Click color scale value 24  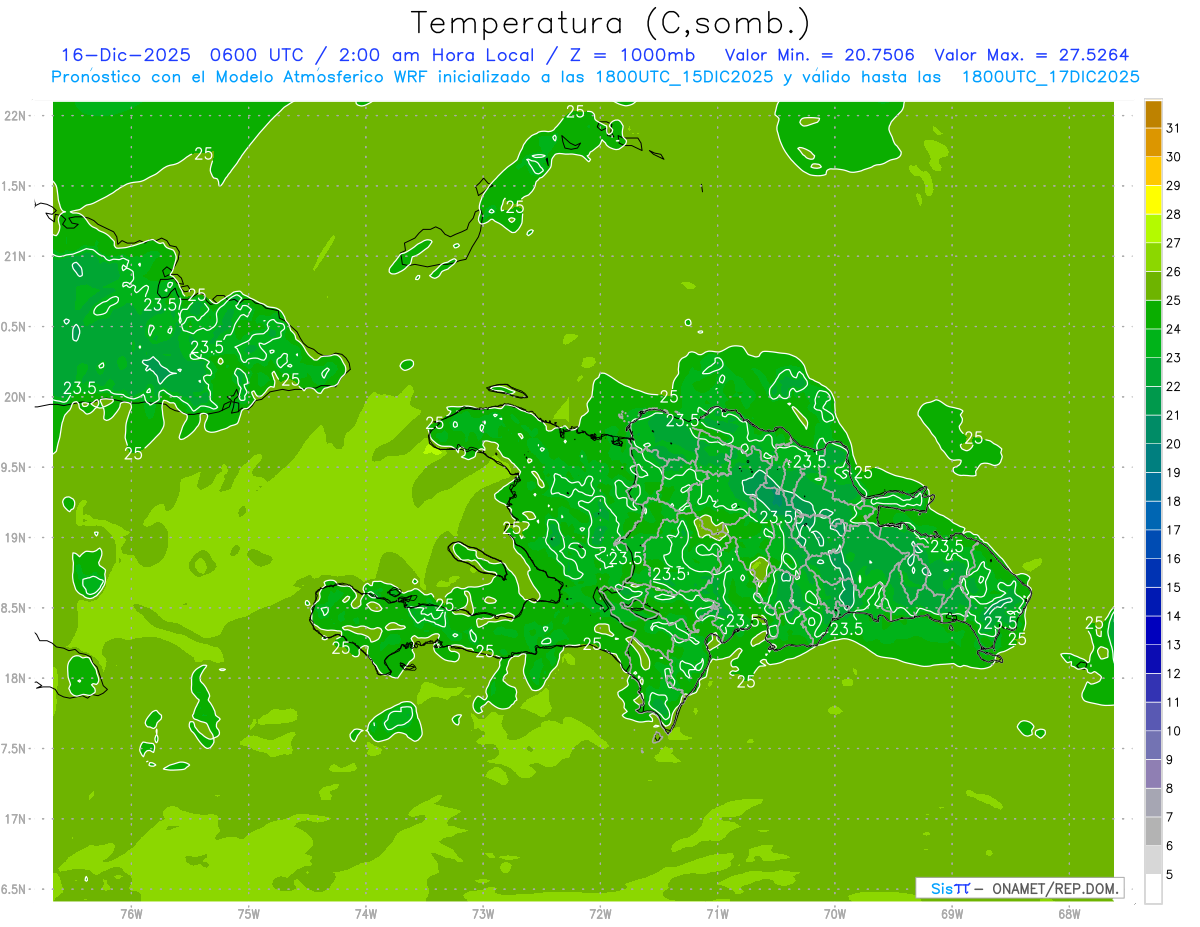(1174, 329)
